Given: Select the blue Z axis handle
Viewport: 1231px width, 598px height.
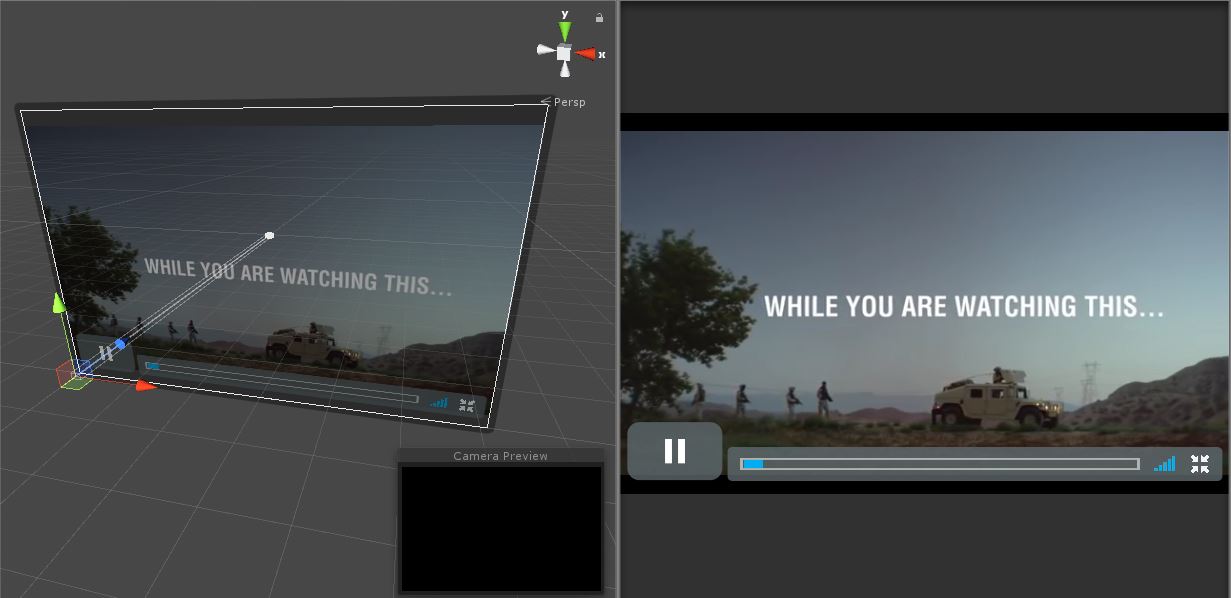Looking at the screenshot, I should point(120,344).
